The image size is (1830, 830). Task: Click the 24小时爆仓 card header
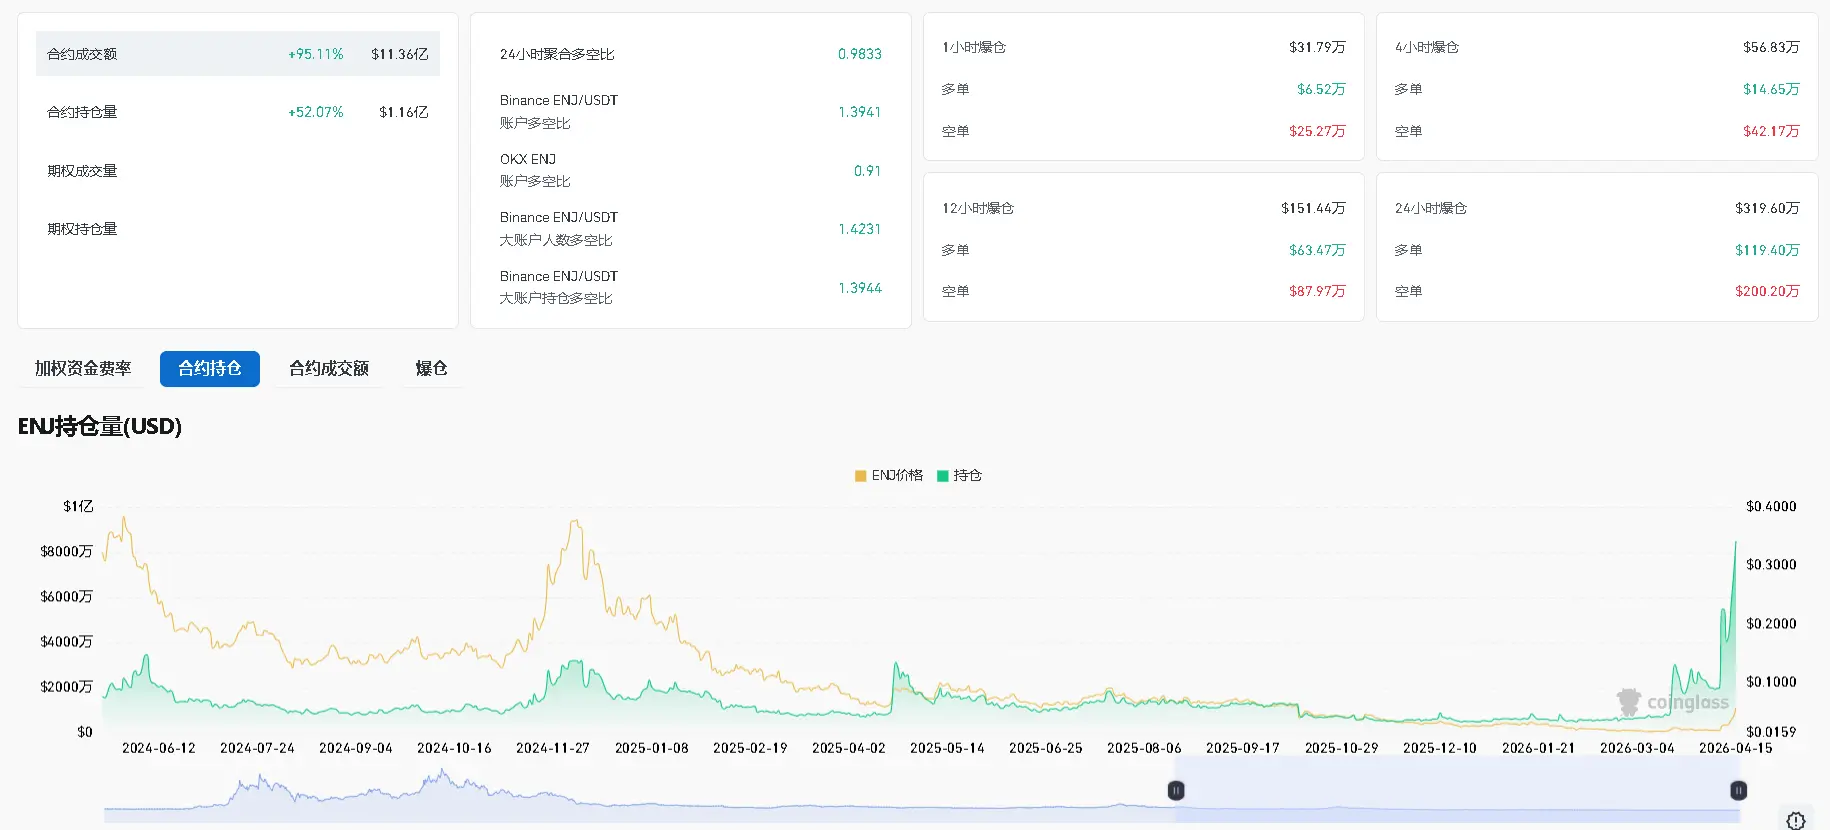point(1596,208)
